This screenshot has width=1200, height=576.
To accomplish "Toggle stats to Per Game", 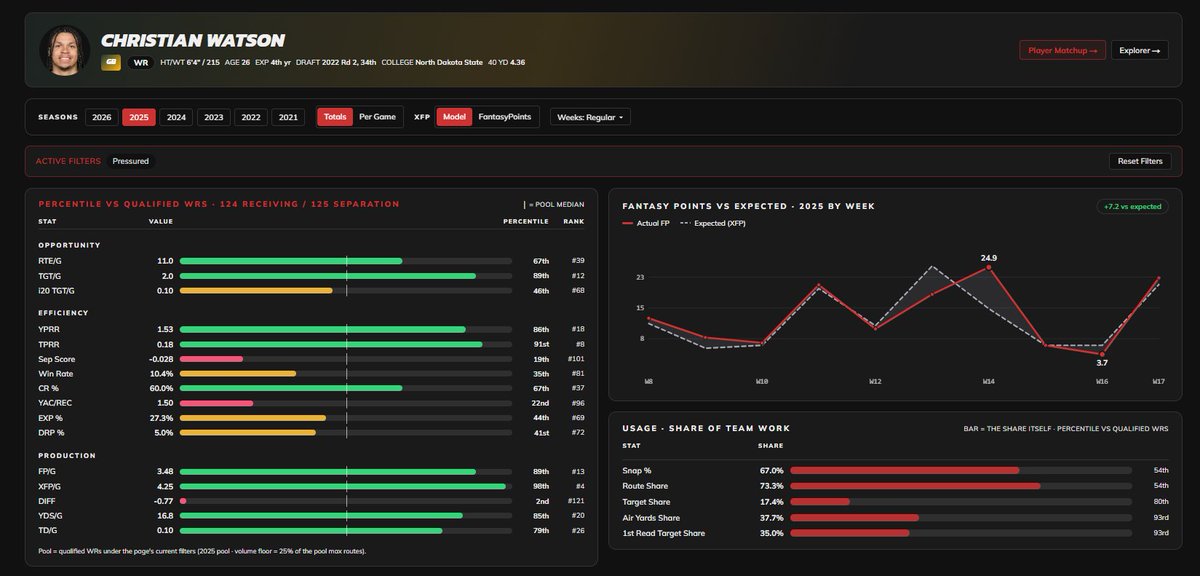I will click(x=377, y=117).
